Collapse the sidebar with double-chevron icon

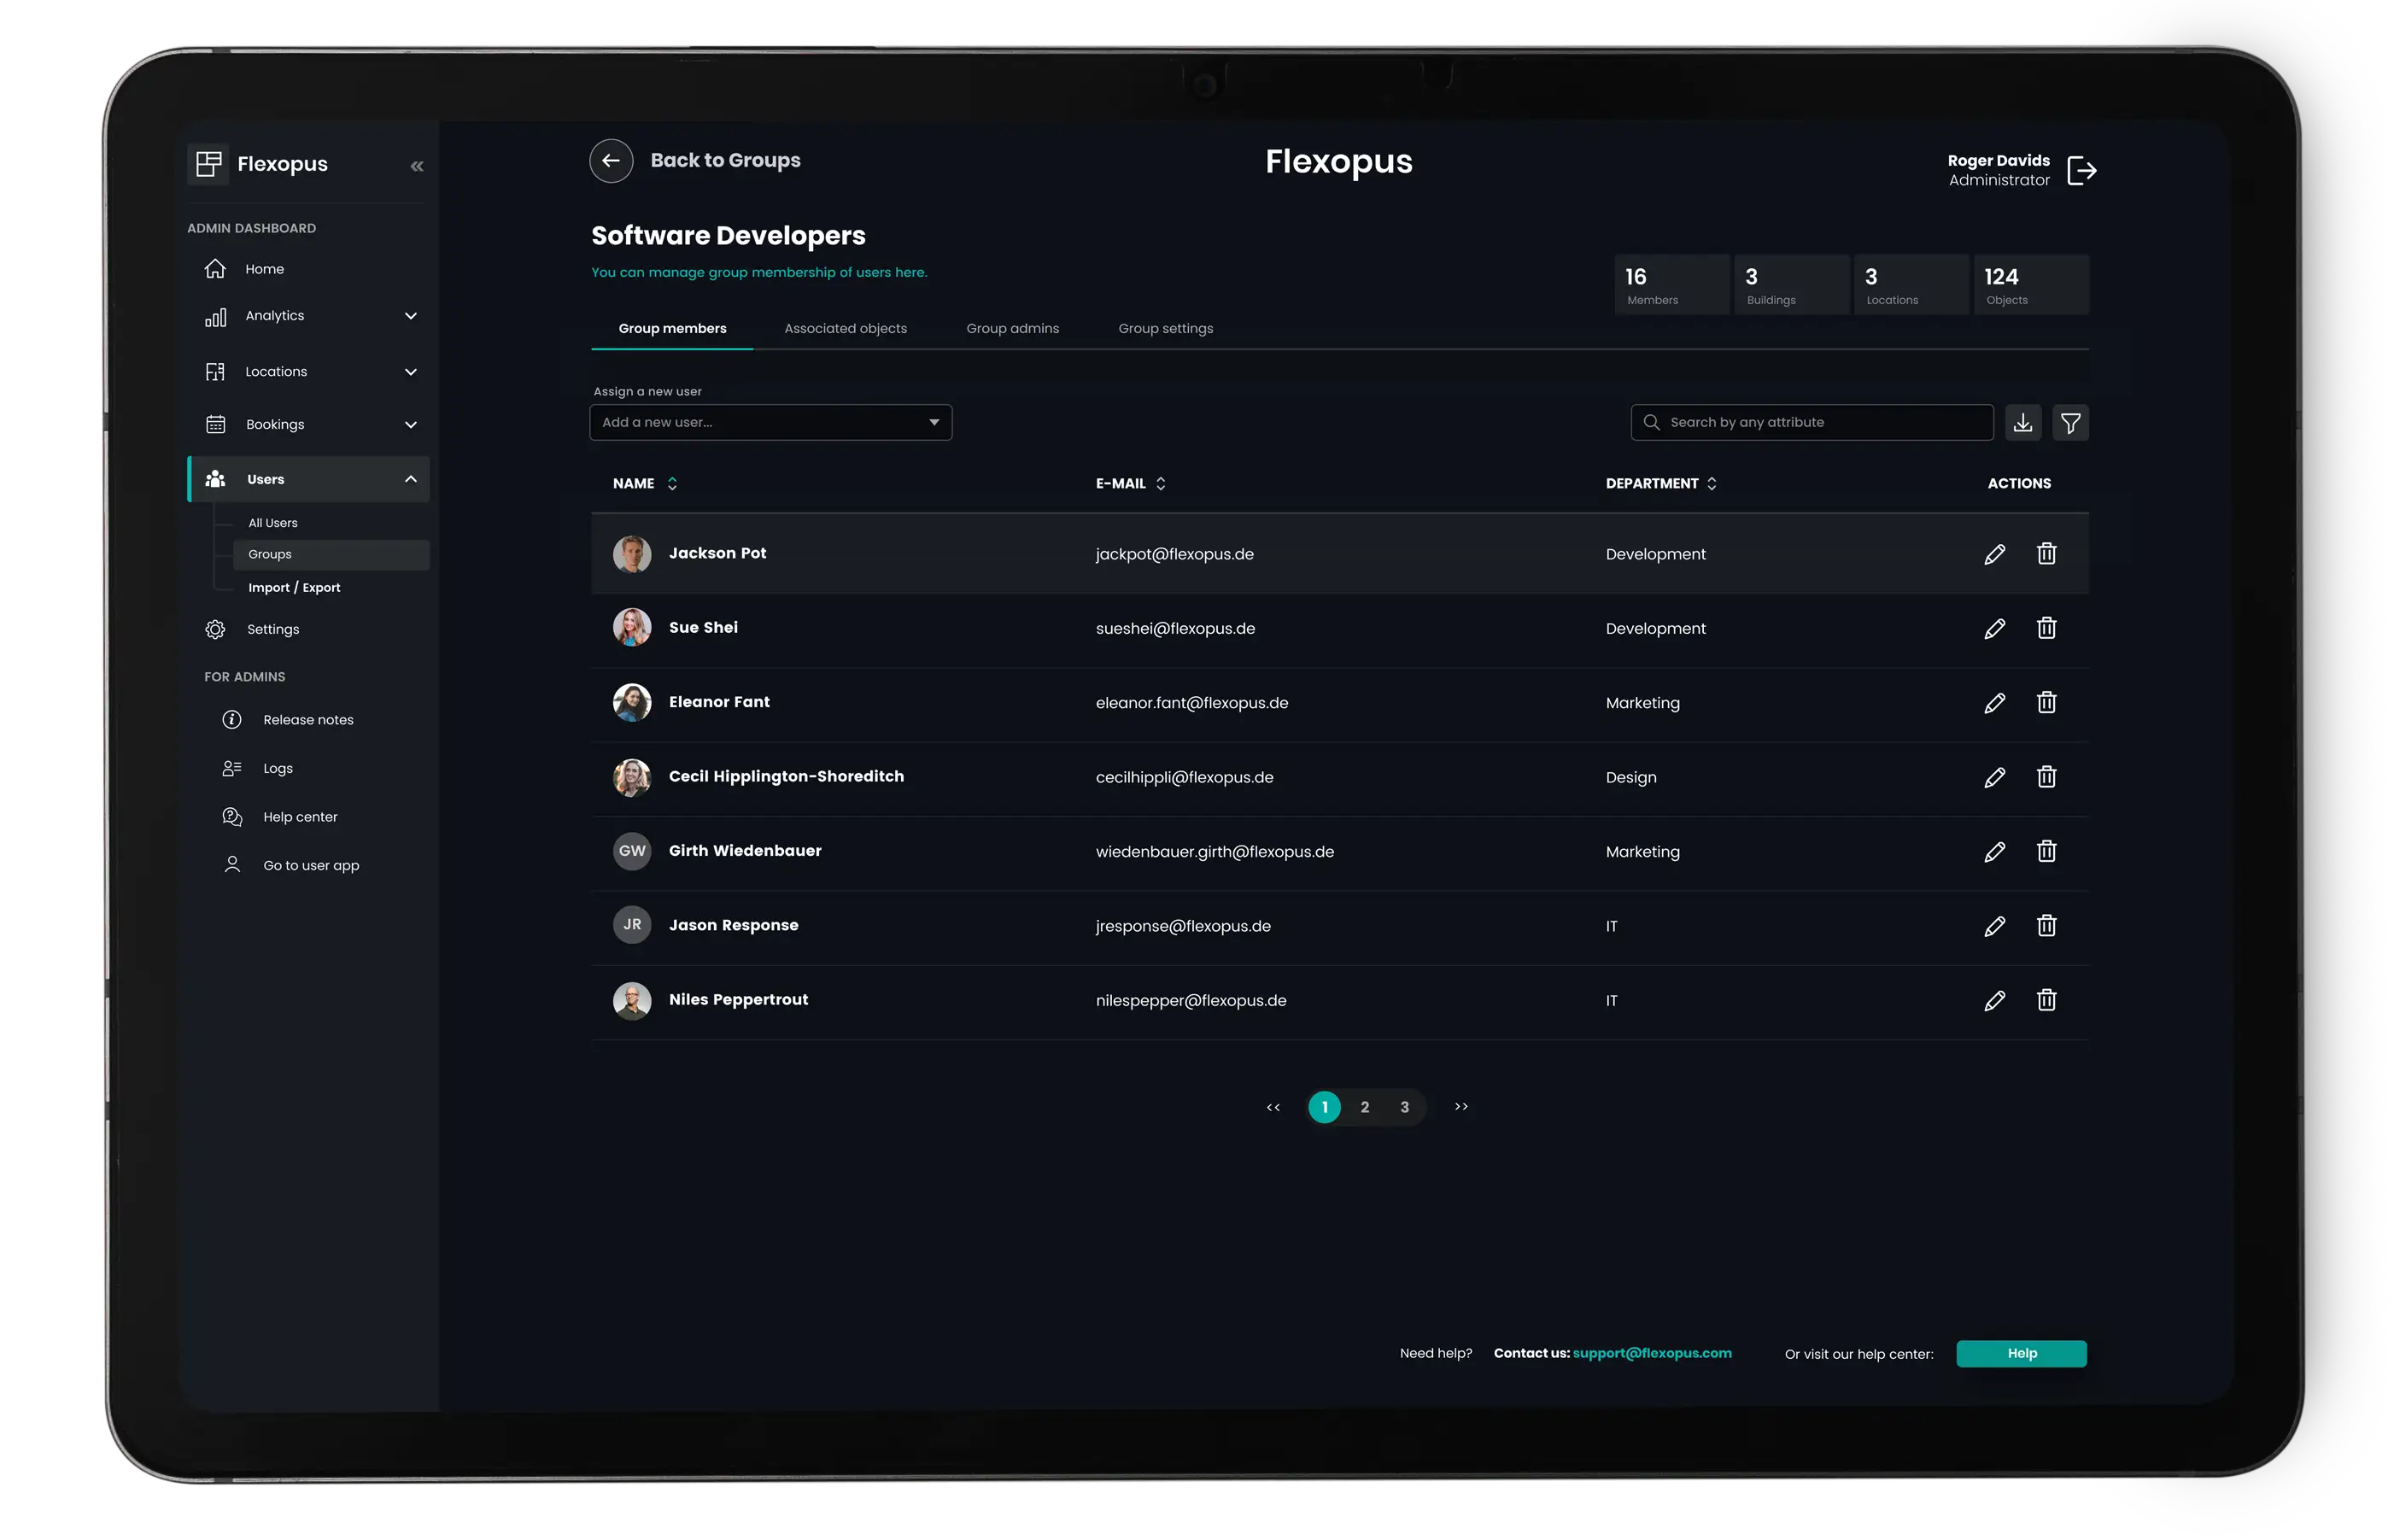[417, 166]
